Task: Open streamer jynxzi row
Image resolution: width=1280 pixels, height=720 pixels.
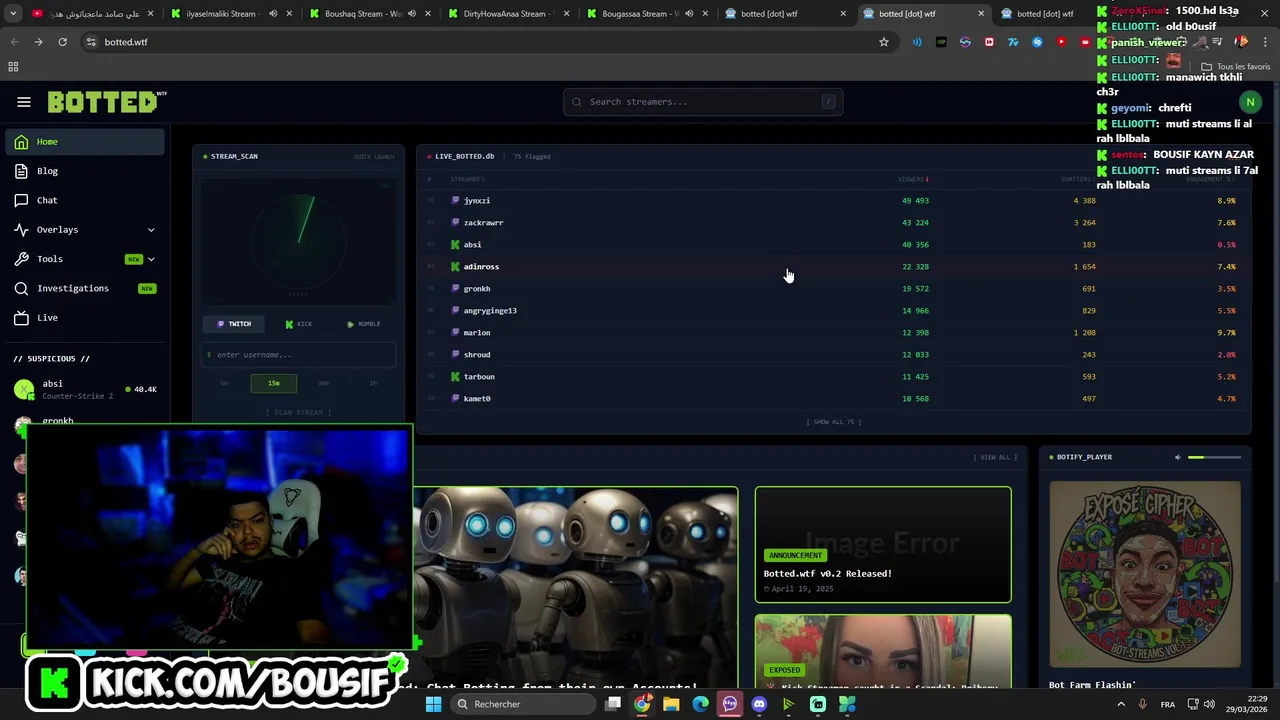Action: 834,201
